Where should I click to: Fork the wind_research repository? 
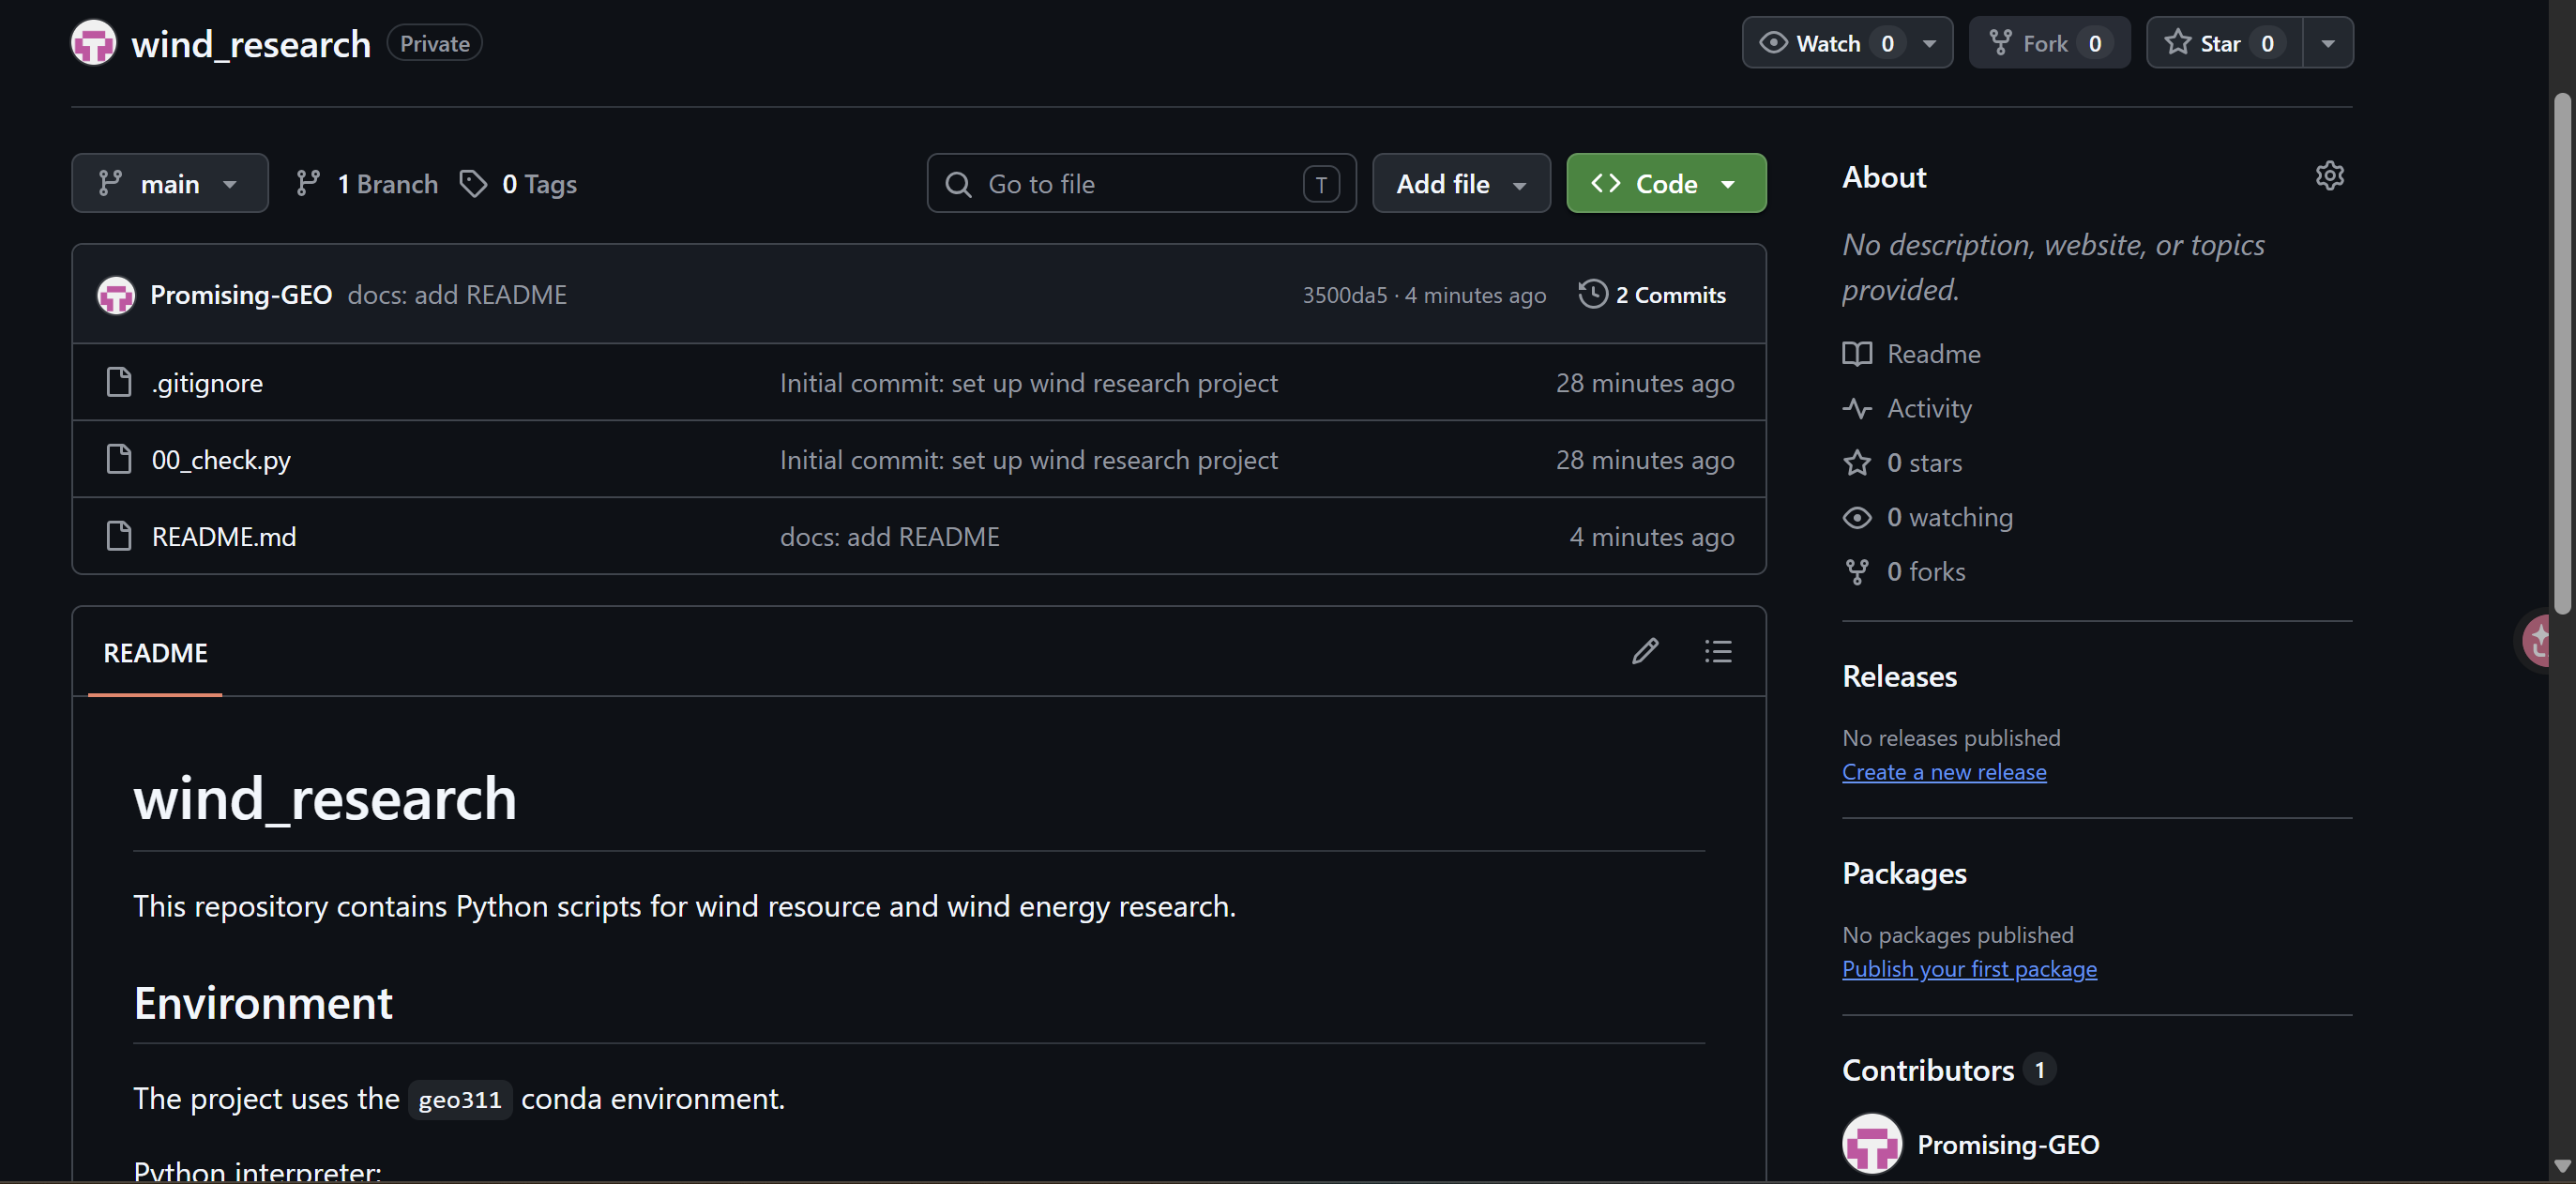coord(2049,43)
